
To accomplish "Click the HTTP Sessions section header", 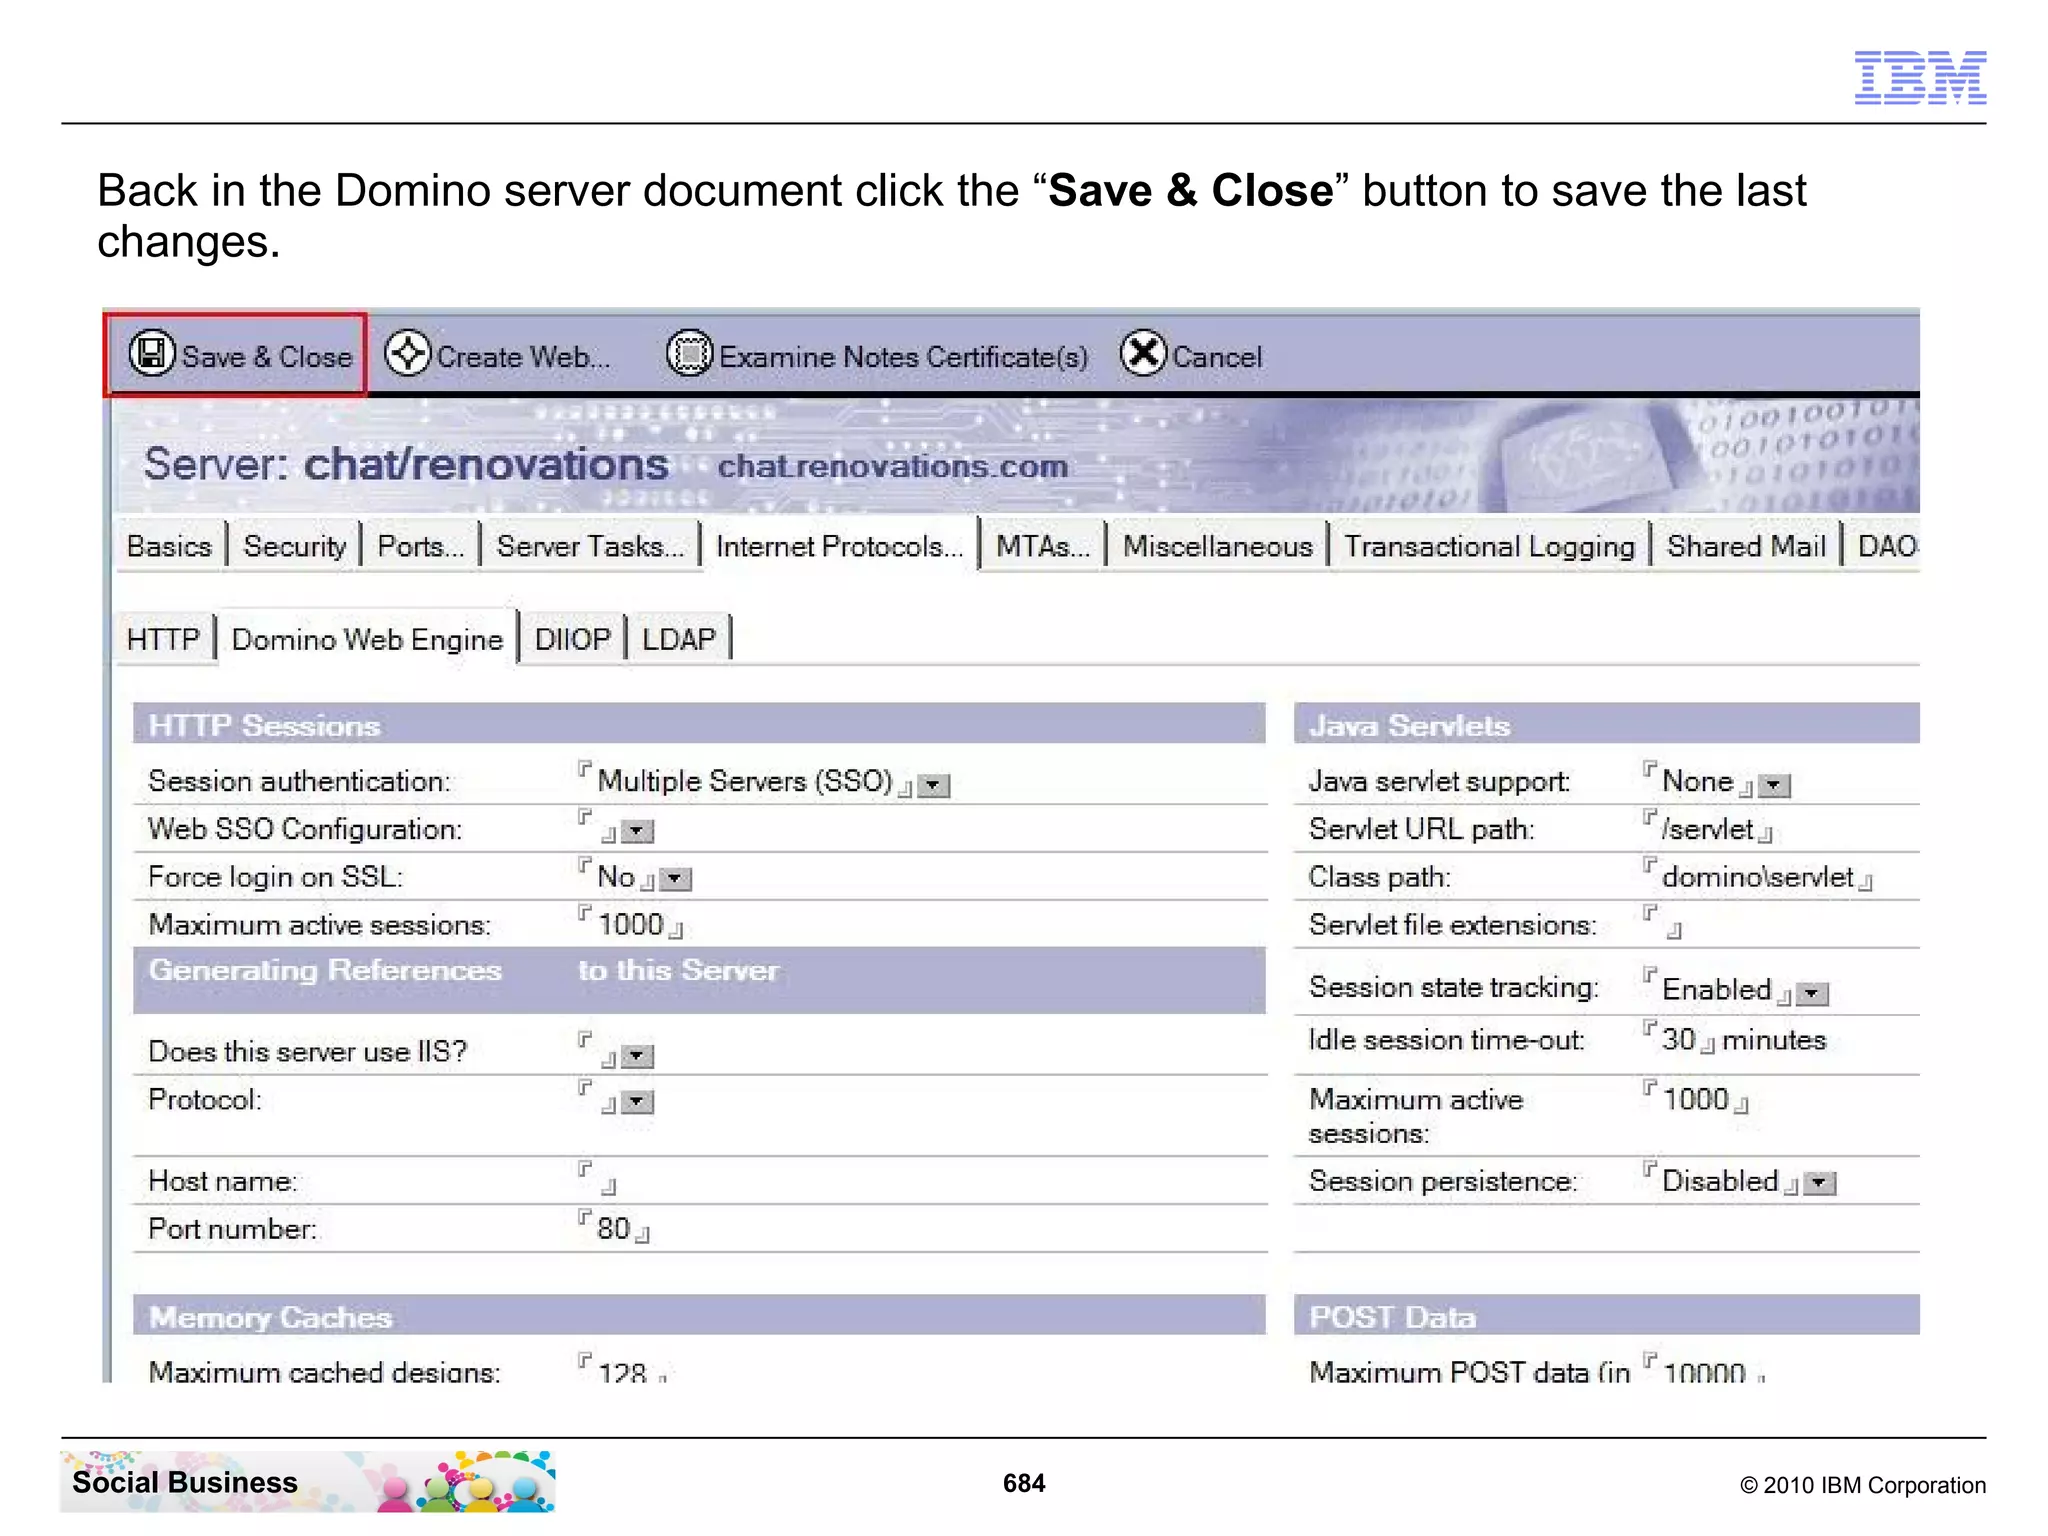I will pos(699,723).
